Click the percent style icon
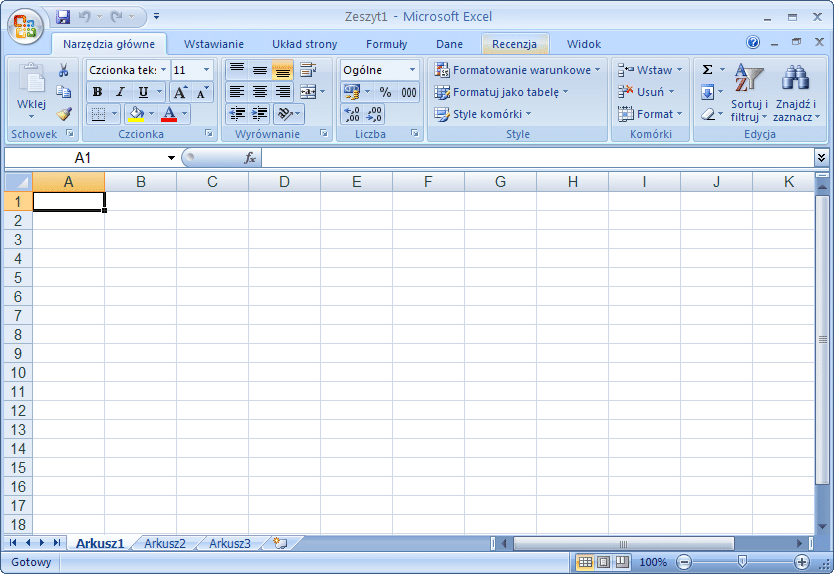 [x=385, y=92]
